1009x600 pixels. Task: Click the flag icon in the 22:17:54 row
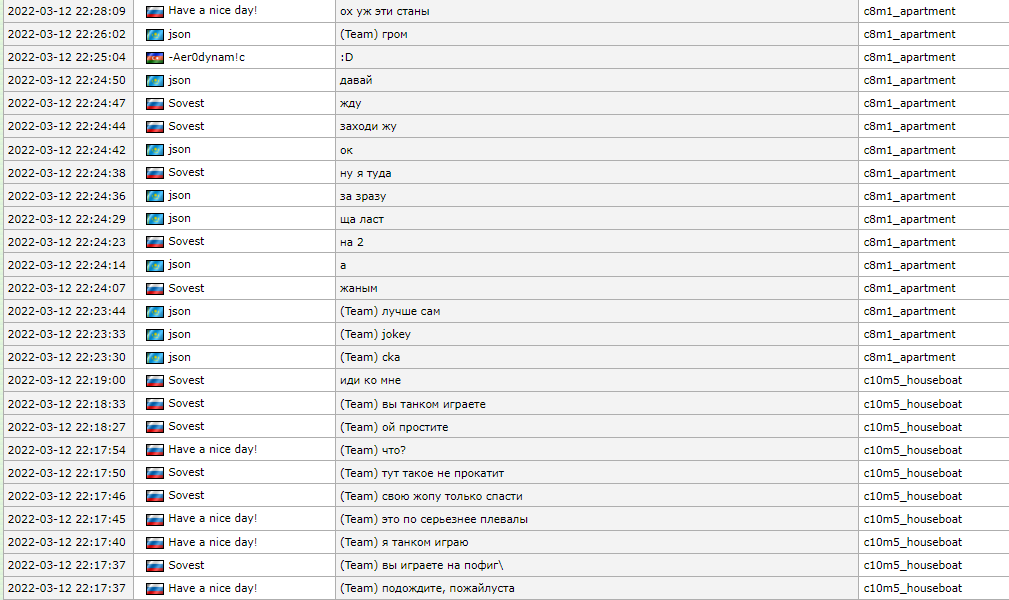(x=154, y=450)
